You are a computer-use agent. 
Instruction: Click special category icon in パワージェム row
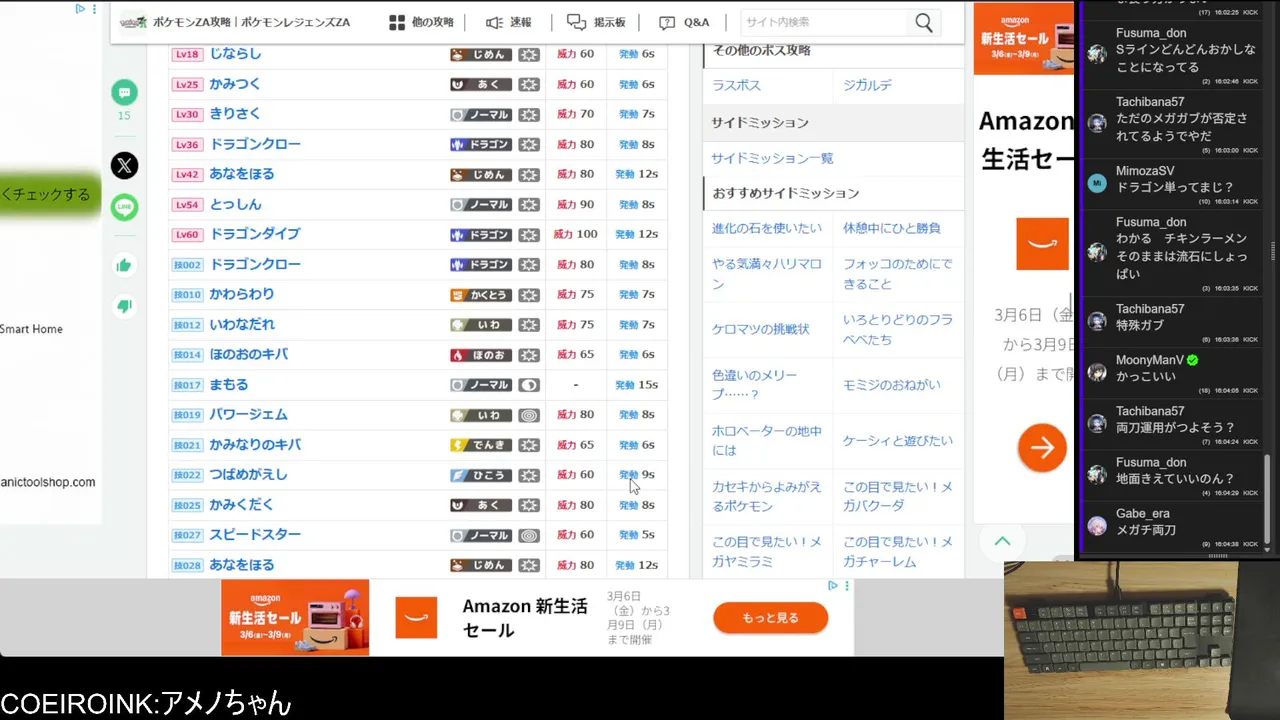click(529, 414)
